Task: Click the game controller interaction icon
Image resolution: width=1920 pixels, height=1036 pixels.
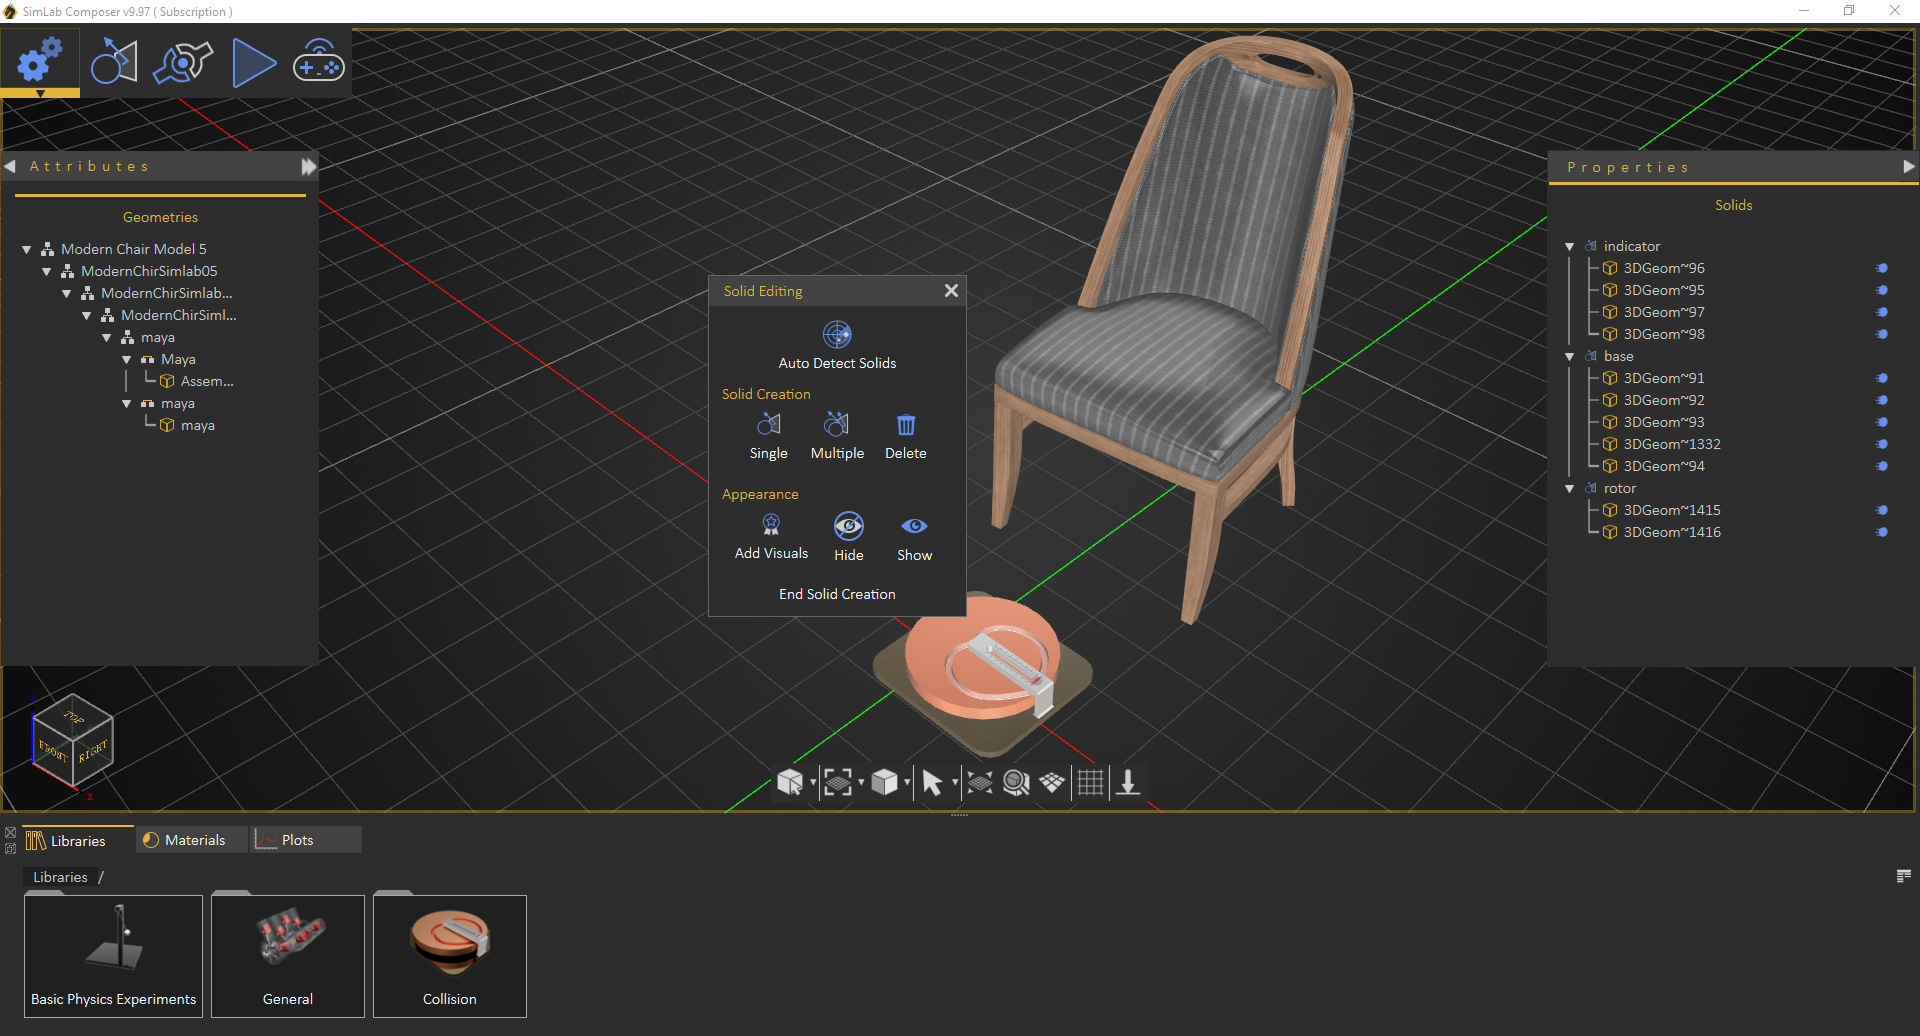Action: 319,62
